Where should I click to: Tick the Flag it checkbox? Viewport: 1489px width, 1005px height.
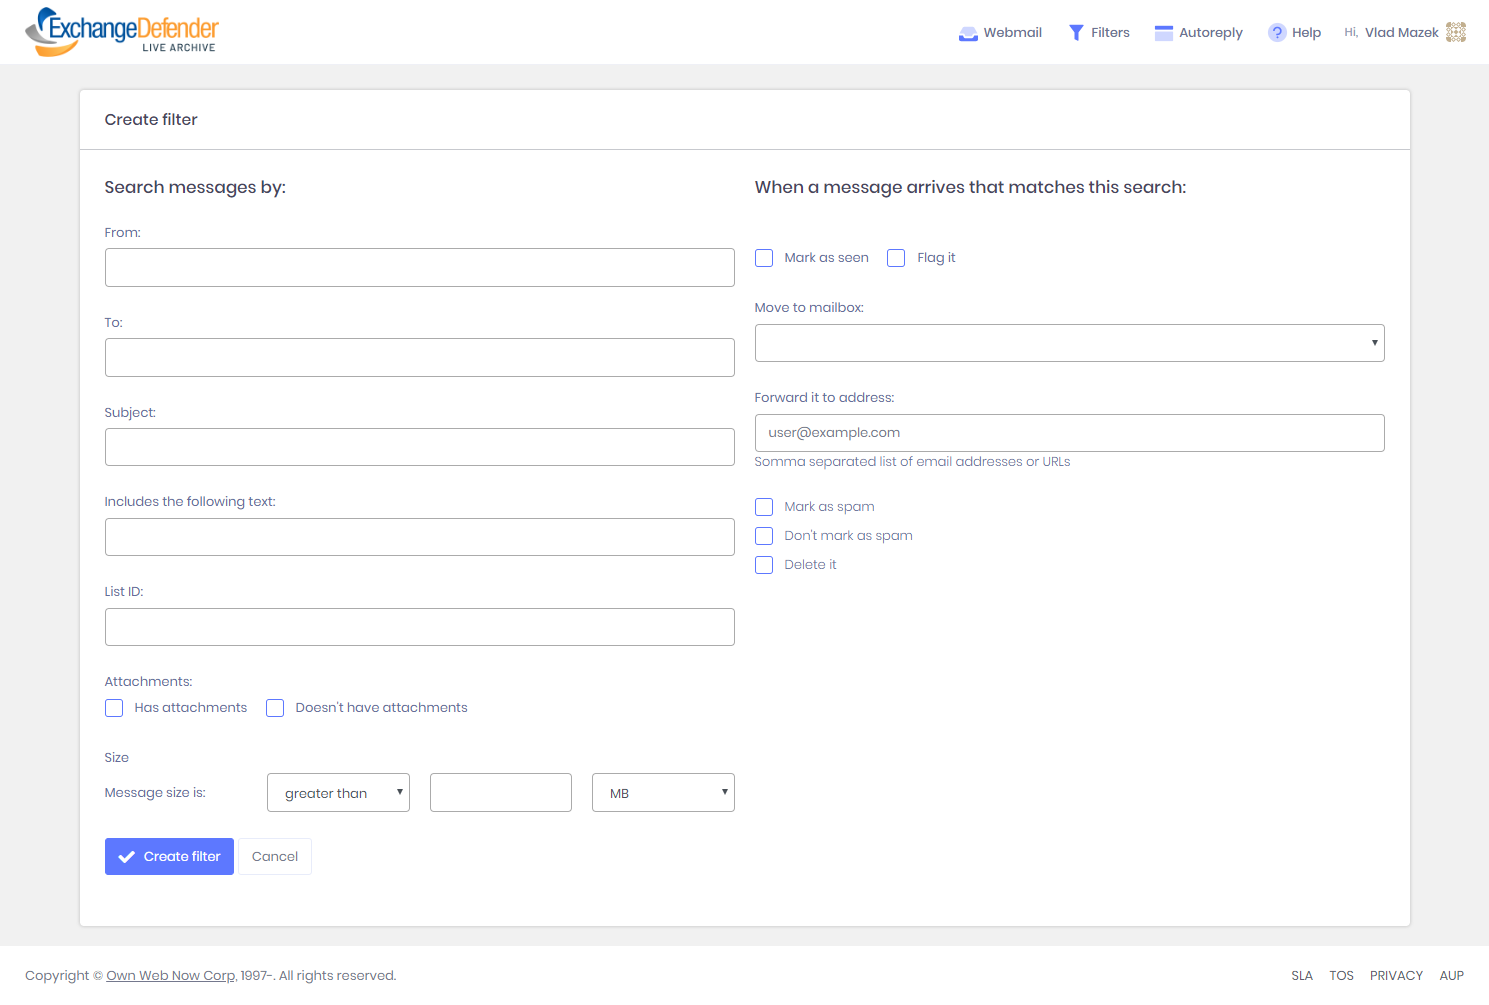click(896, 258)
